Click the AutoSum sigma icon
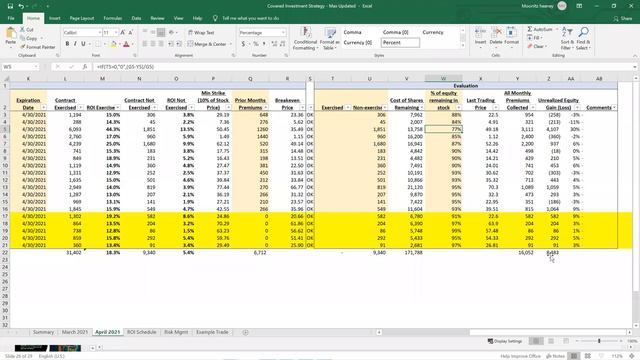640x360 pixels. [x=529, y=29]
